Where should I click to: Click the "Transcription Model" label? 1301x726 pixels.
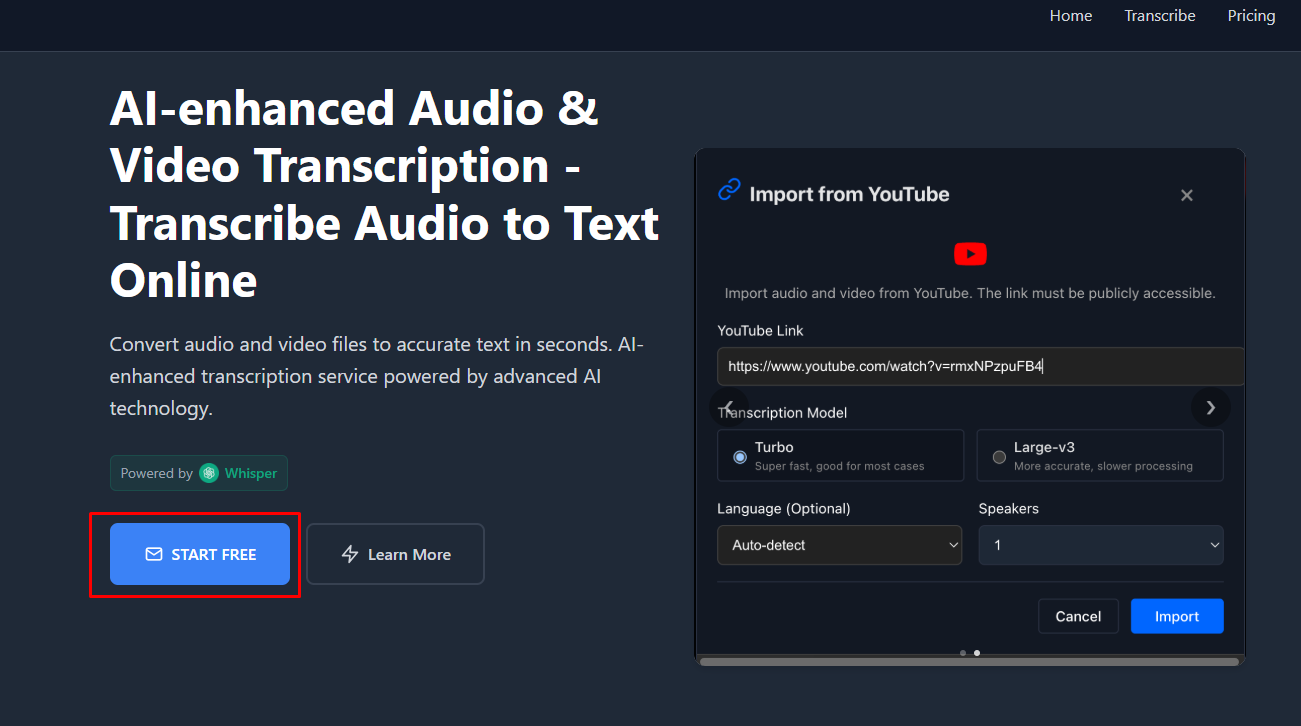[x=782, y=412]
